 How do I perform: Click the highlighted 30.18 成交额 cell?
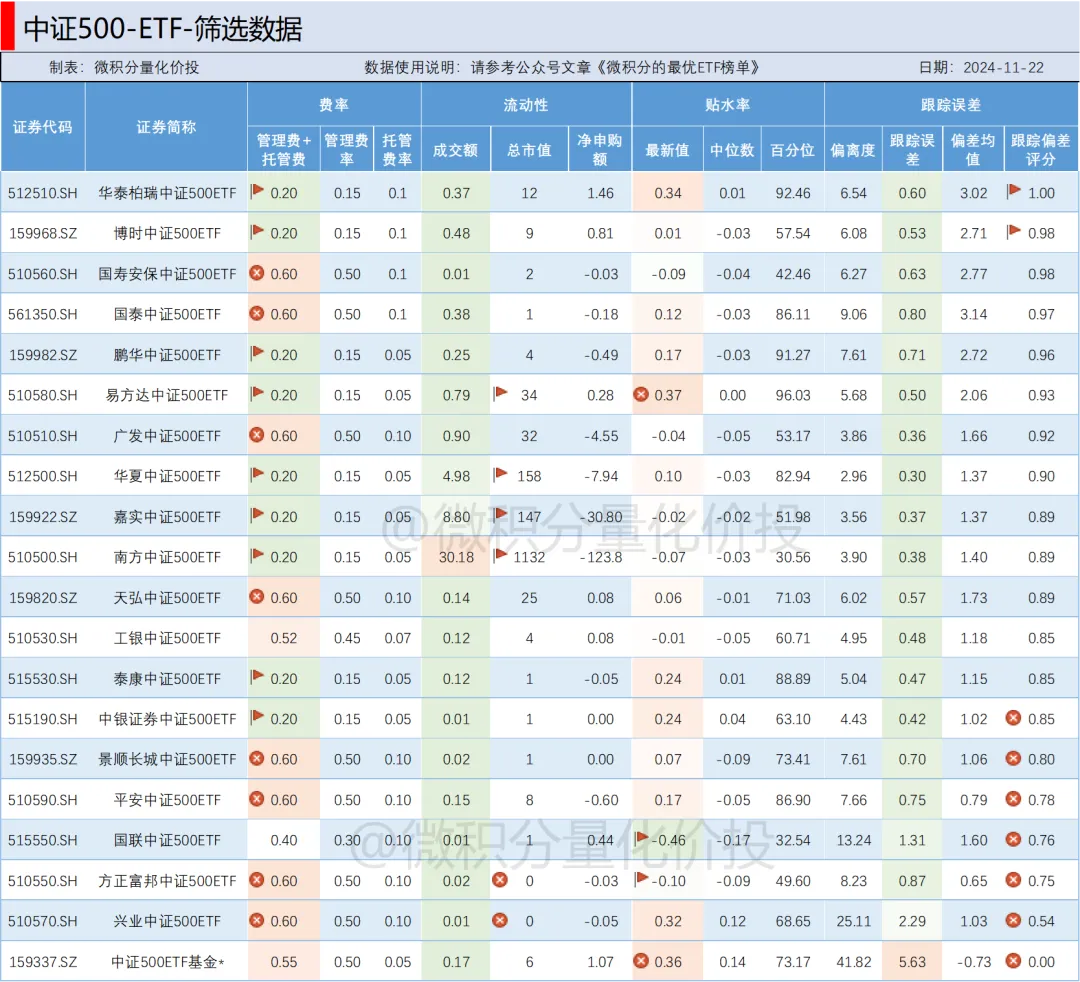455,557
